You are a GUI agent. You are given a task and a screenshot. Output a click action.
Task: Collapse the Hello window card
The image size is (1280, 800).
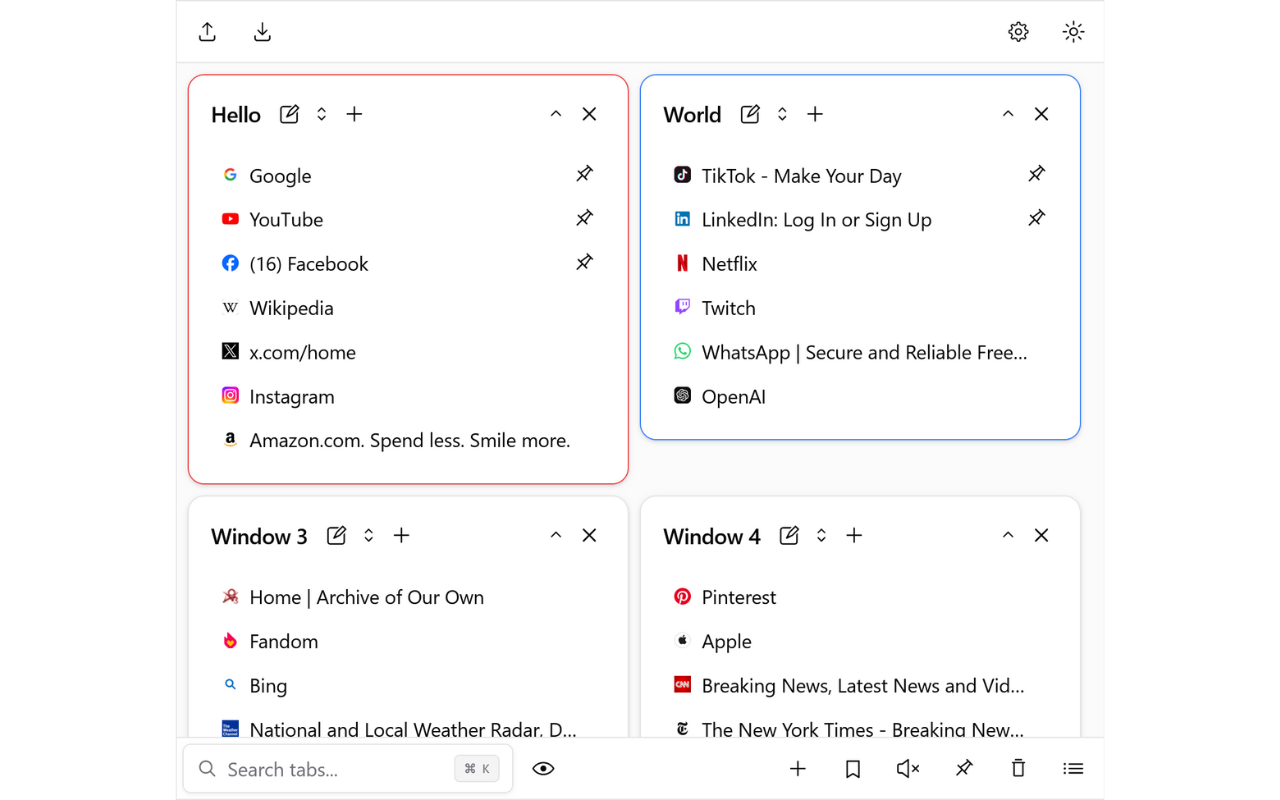(556, 114)
